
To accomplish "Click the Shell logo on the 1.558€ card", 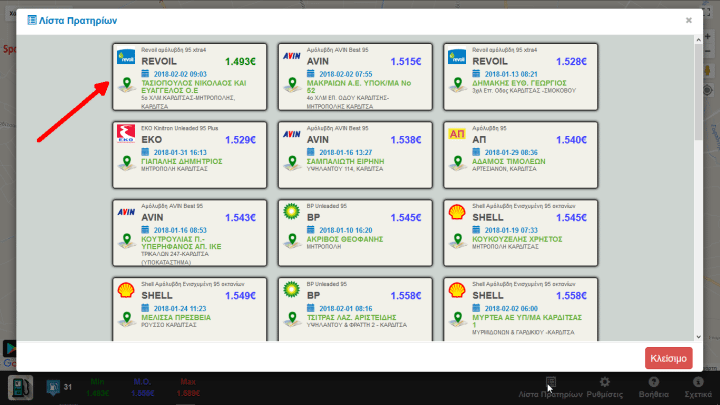I will tap(457, 290).
